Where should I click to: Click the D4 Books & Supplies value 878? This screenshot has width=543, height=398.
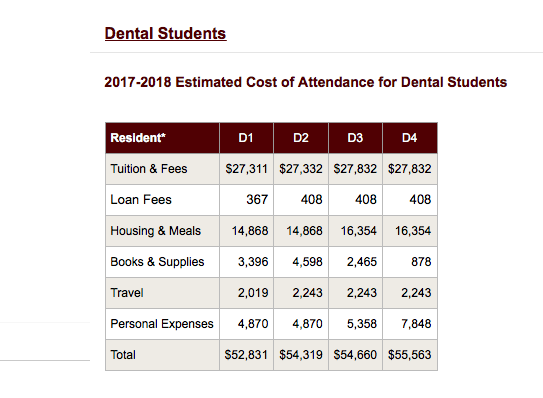coord(421,262)
